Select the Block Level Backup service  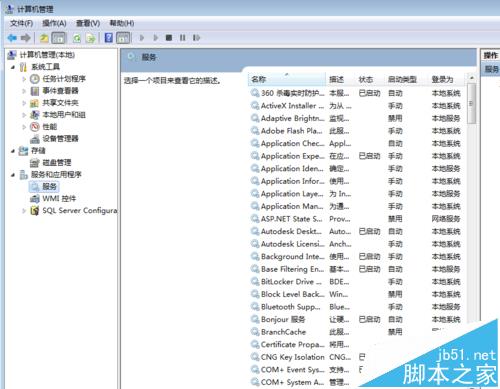coord(356,294)
